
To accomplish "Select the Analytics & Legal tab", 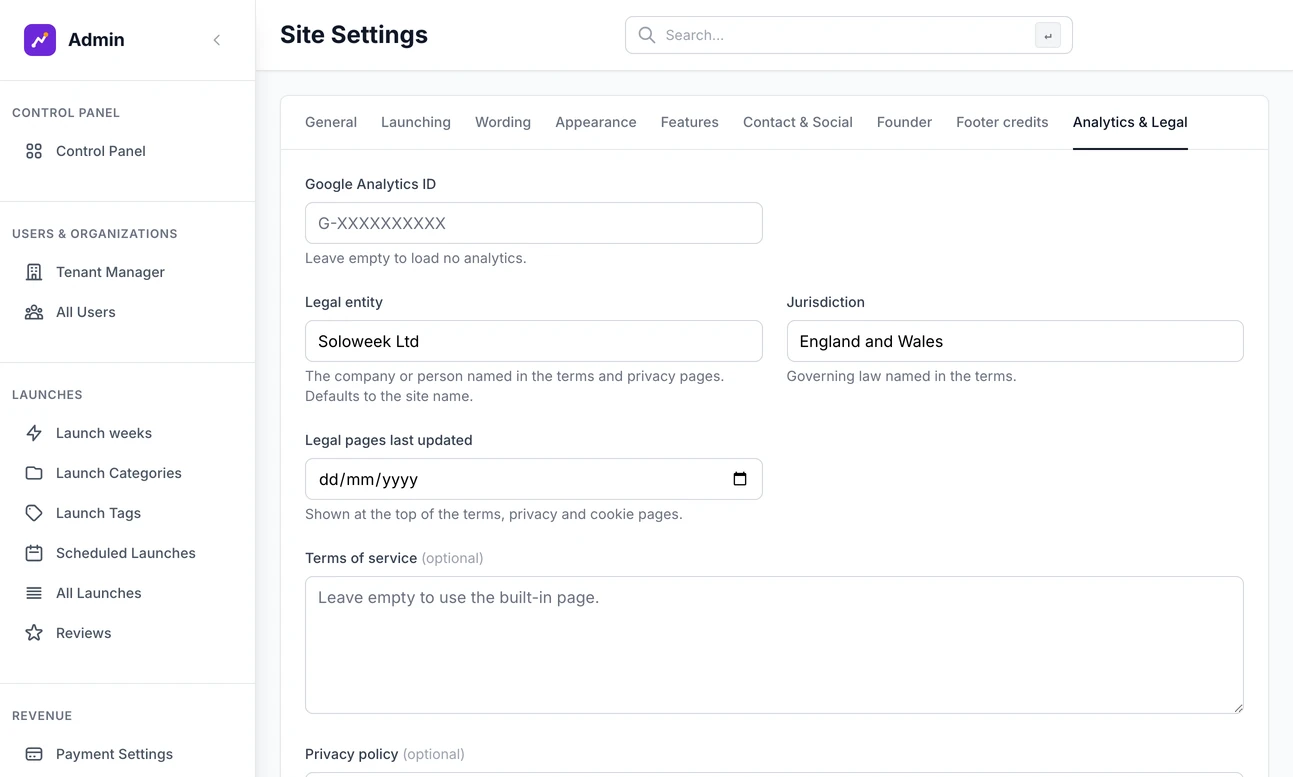I will (x=1130, y=122).
